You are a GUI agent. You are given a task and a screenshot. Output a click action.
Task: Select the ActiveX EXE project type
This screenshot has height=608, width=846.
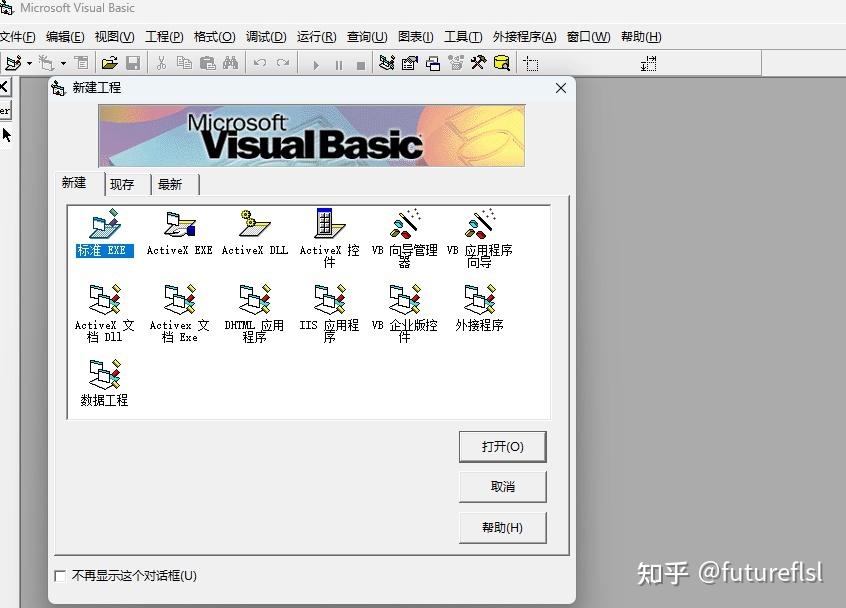coord(180,233)
